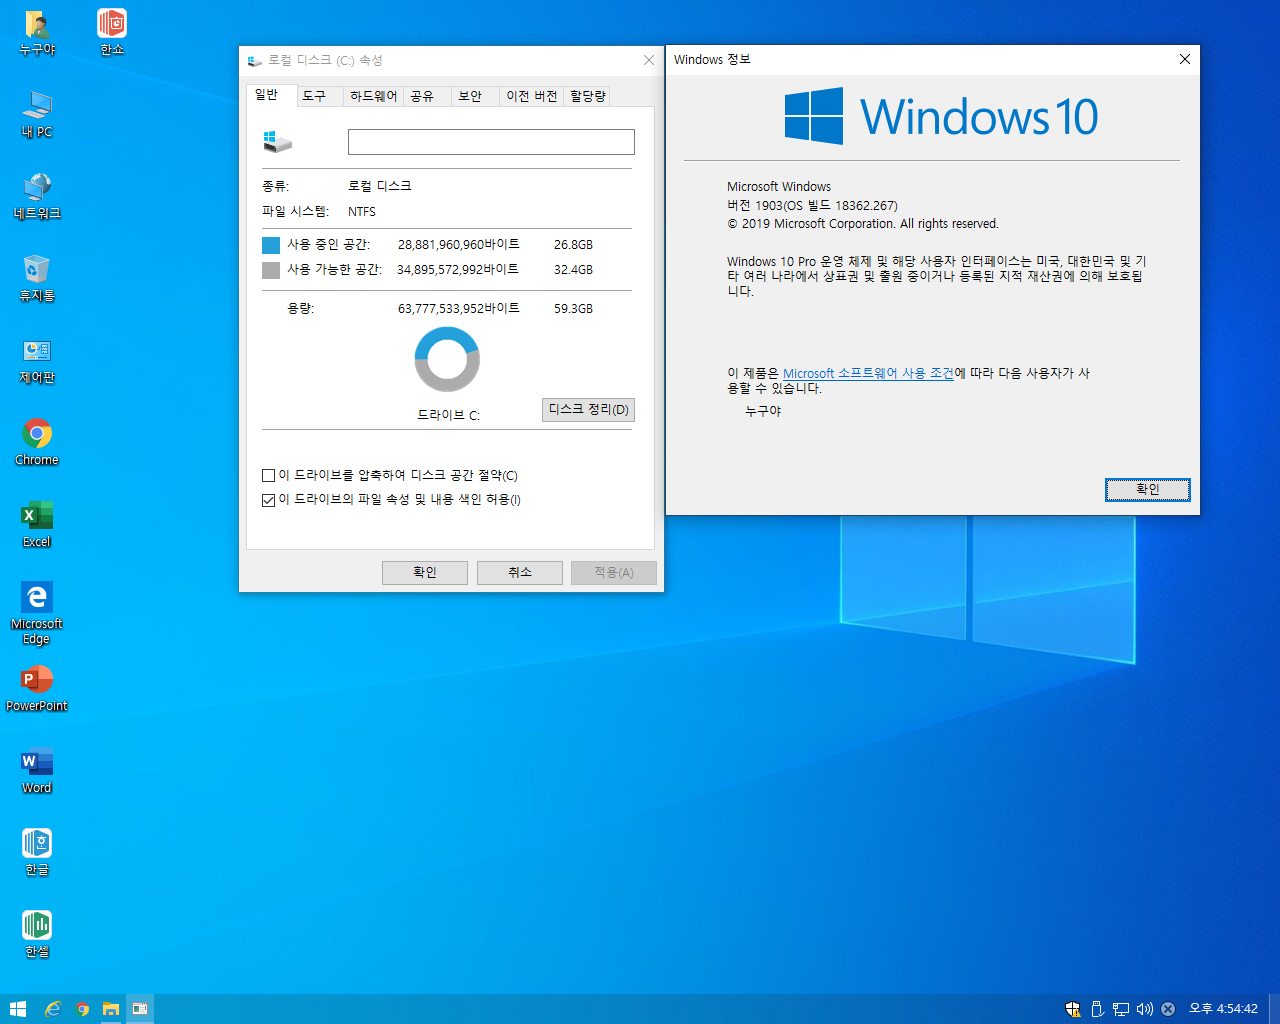Open the Windows Security tray icon

pyautogui.click(x=1073, y=1009)
